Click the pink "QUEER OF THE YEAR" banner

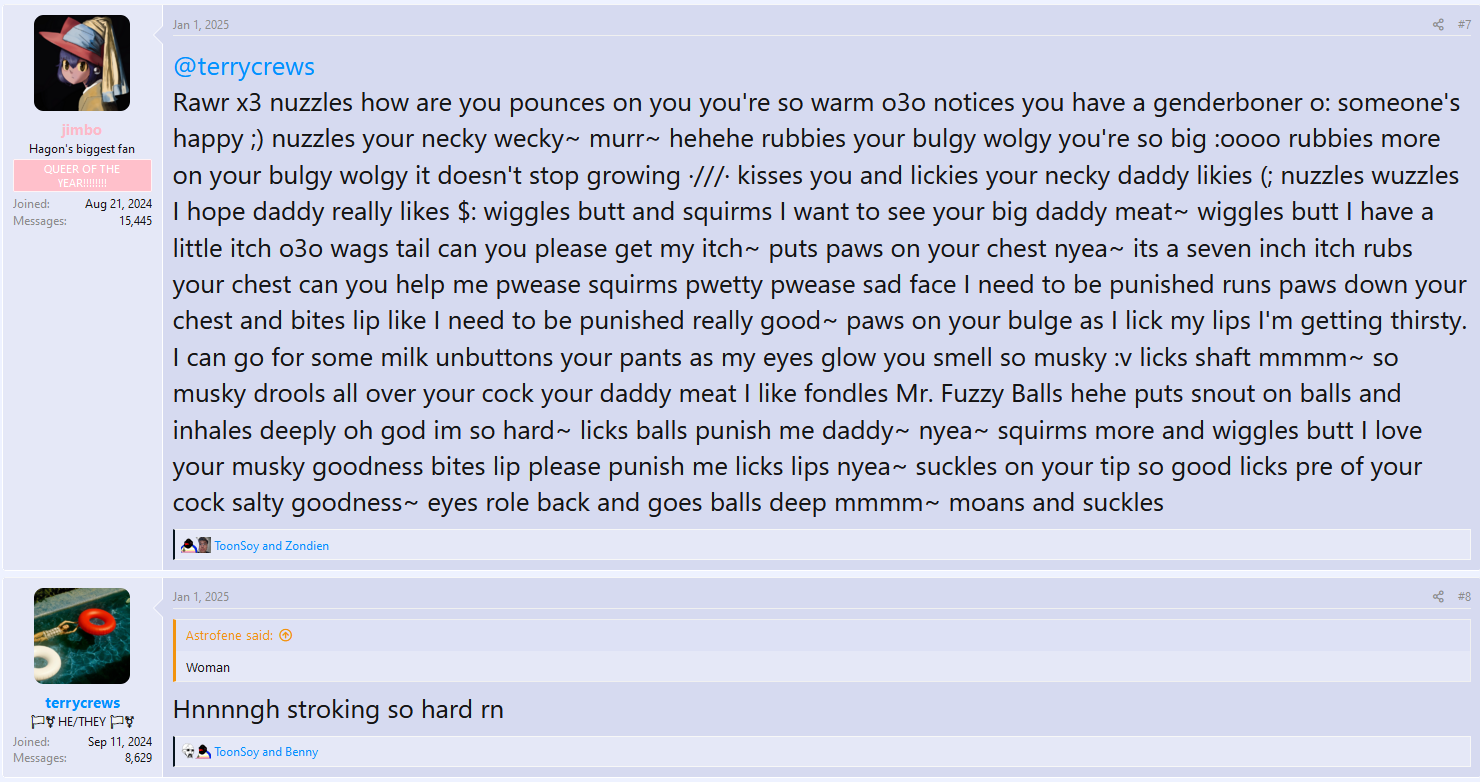pos(82,175)
